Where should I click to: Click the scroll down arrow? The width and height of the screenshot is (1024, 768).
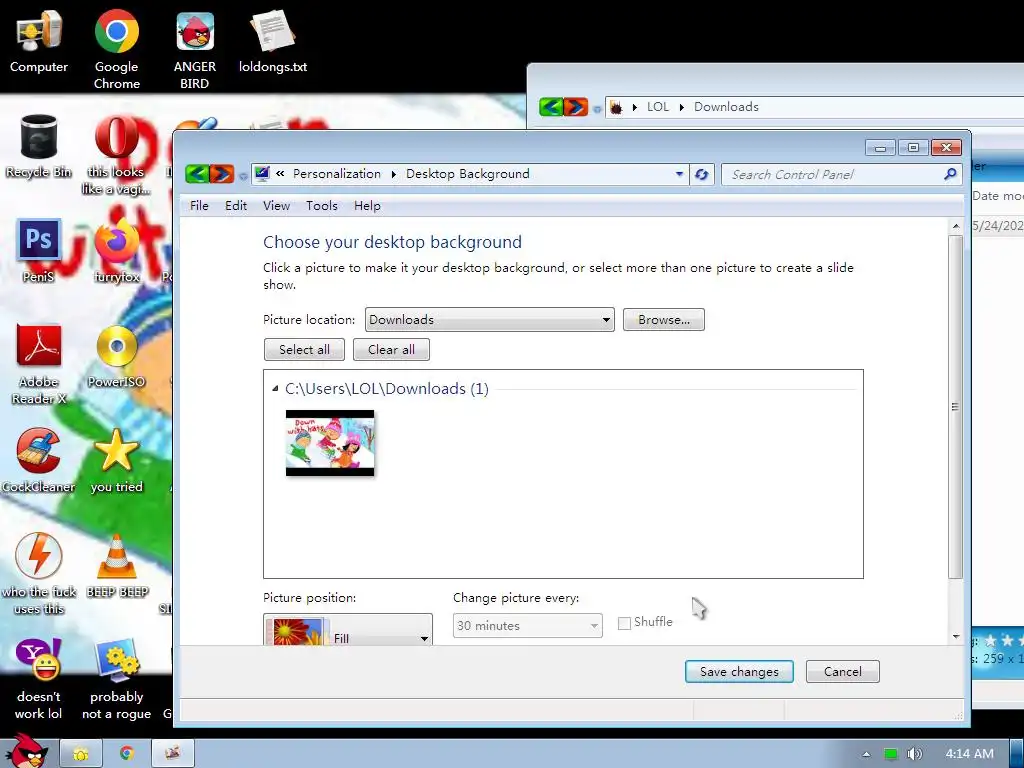(956, 636)
